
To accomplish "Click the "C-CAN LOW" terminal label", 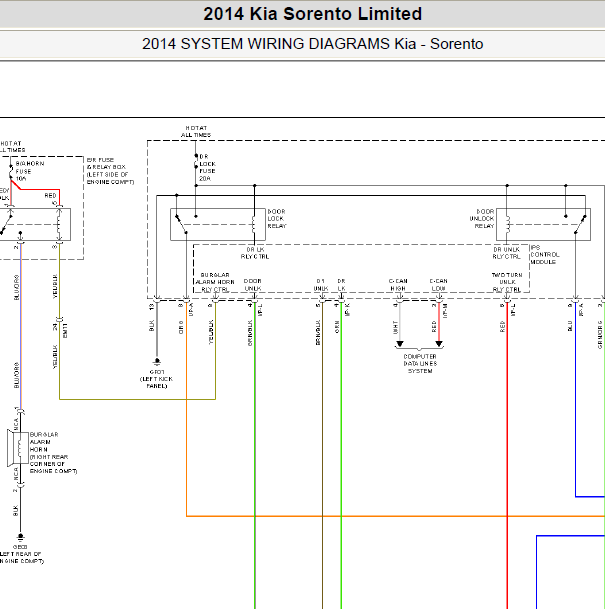I will [x=438, y=285].
